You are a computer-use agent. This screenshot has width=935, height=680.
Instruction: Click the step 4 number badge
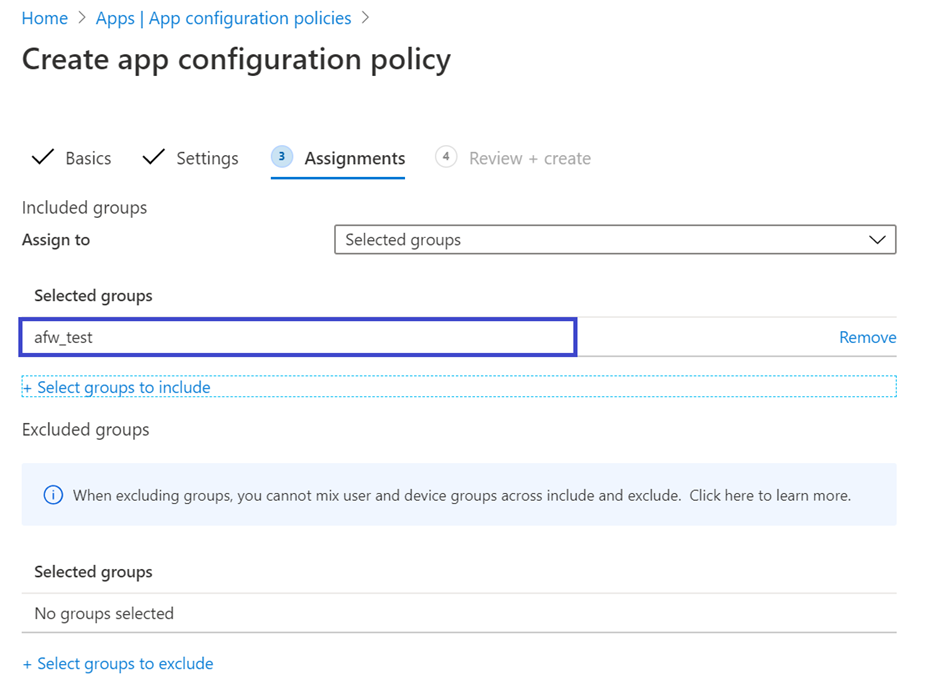point(446,157)
